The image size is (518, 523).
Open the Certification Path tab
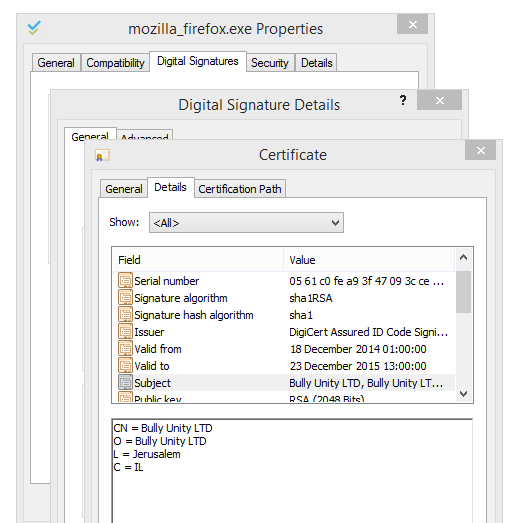(240, 189)
